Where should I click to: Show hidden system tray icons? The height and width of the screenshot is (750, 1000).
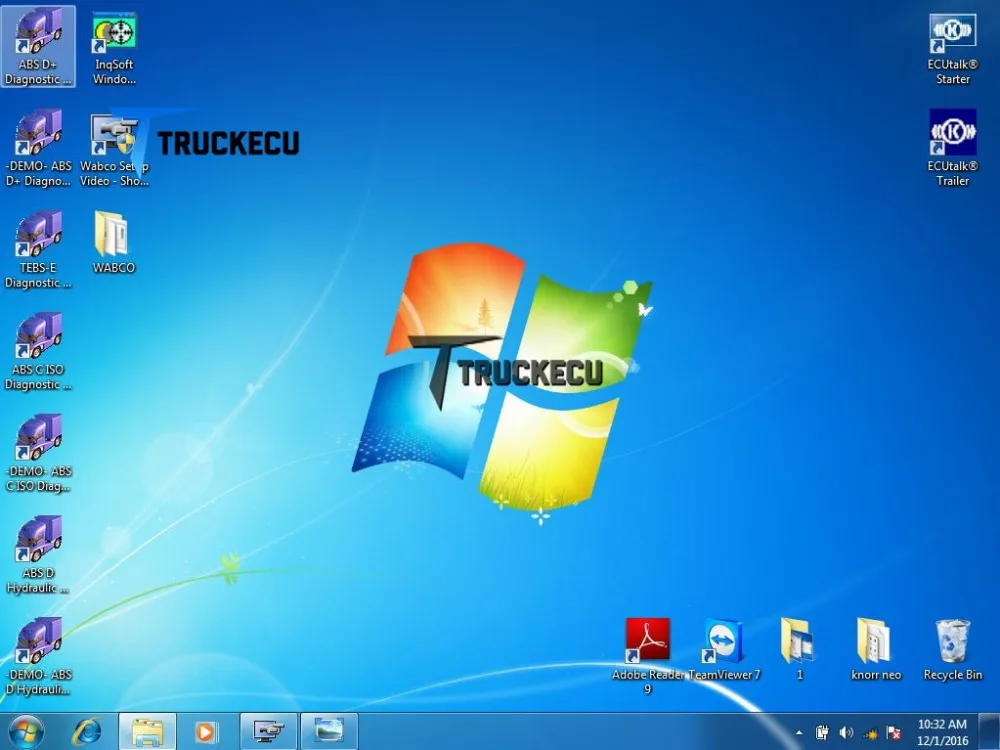(798, 733)
